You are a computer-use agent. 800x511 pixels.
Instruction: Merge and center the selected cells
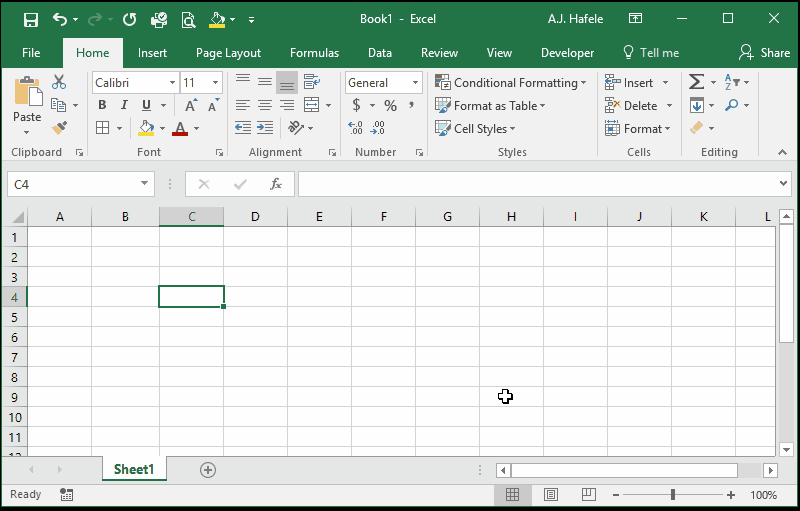pyautogui.click(x=311, y=105)
